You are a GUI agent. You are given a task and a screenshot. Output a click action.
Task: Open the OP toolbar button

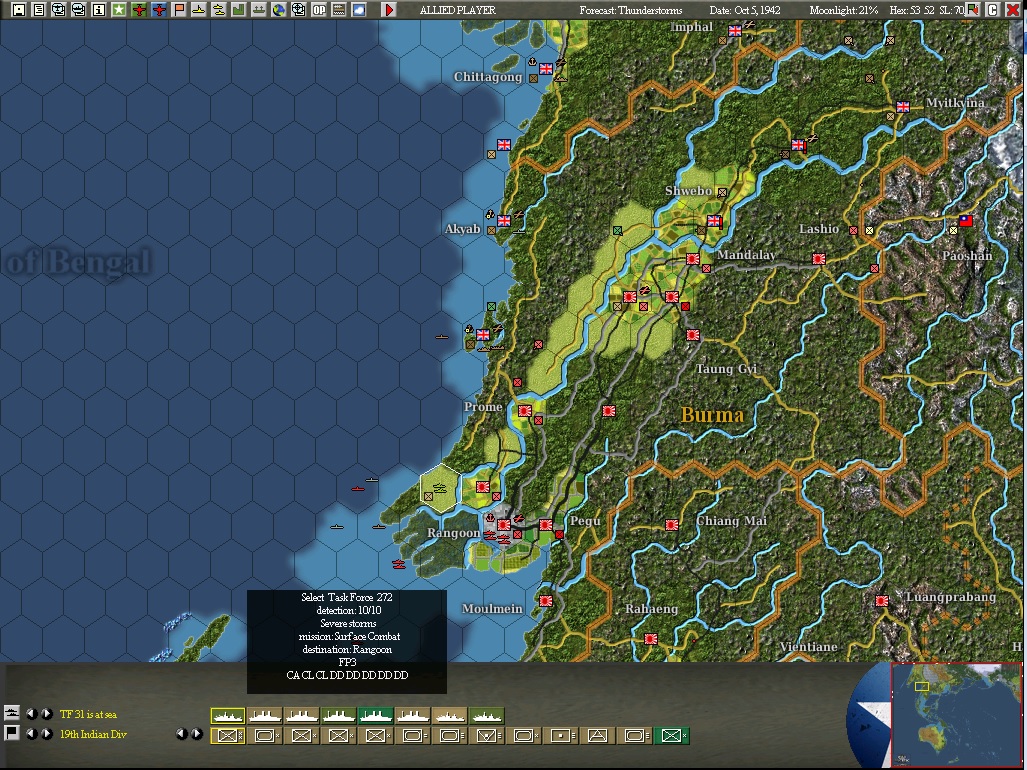(319, 10)
